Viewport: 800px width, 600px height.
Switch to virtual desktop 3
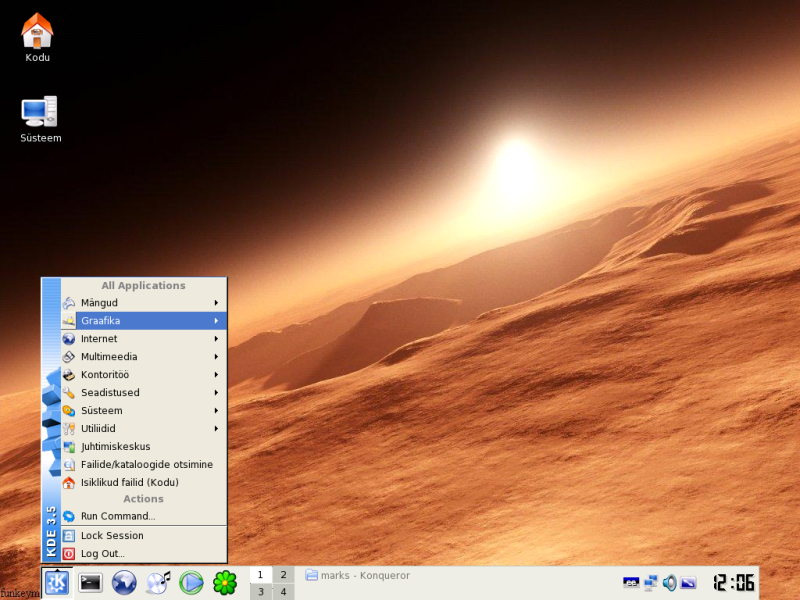point(261,592)
